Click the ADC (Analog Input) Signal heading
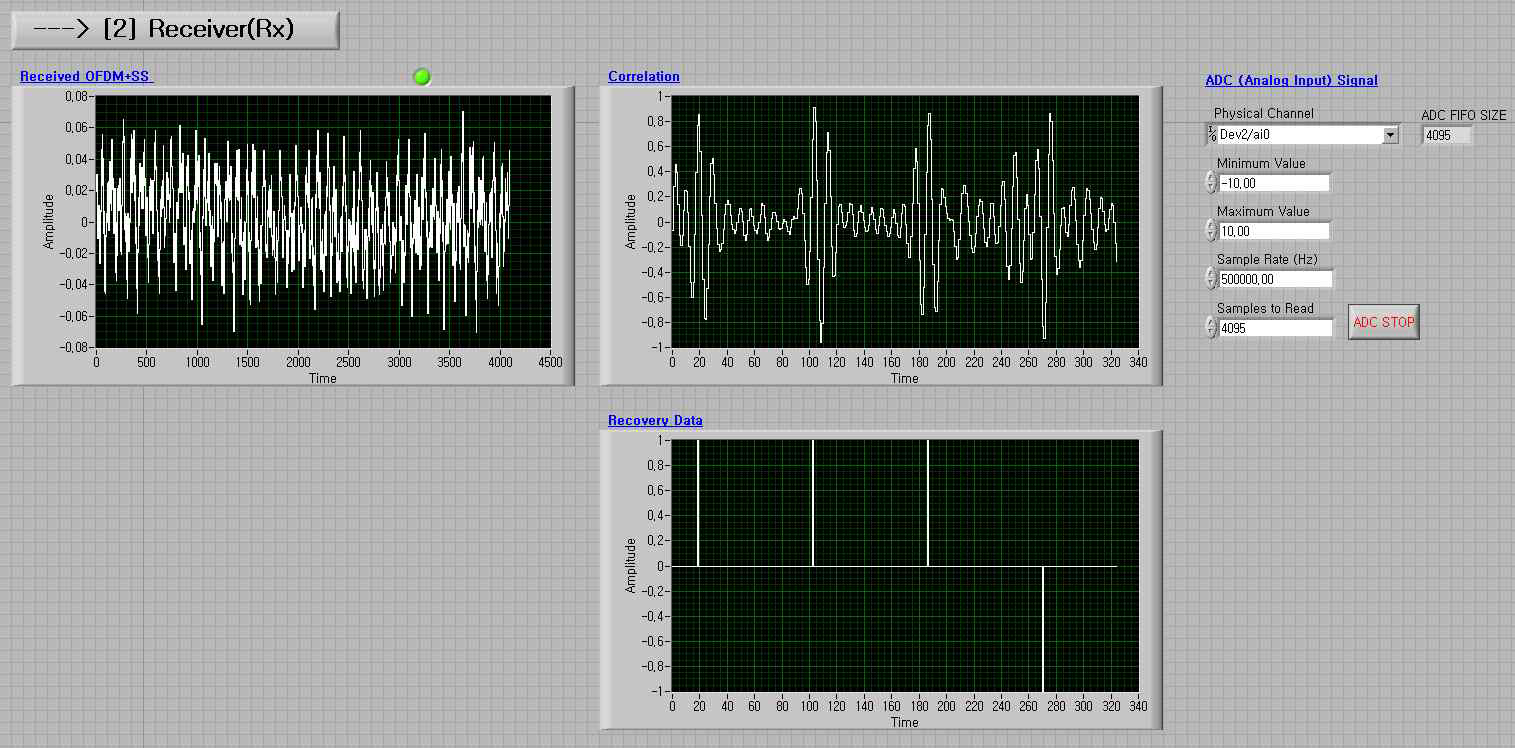 coord(1291,80)
